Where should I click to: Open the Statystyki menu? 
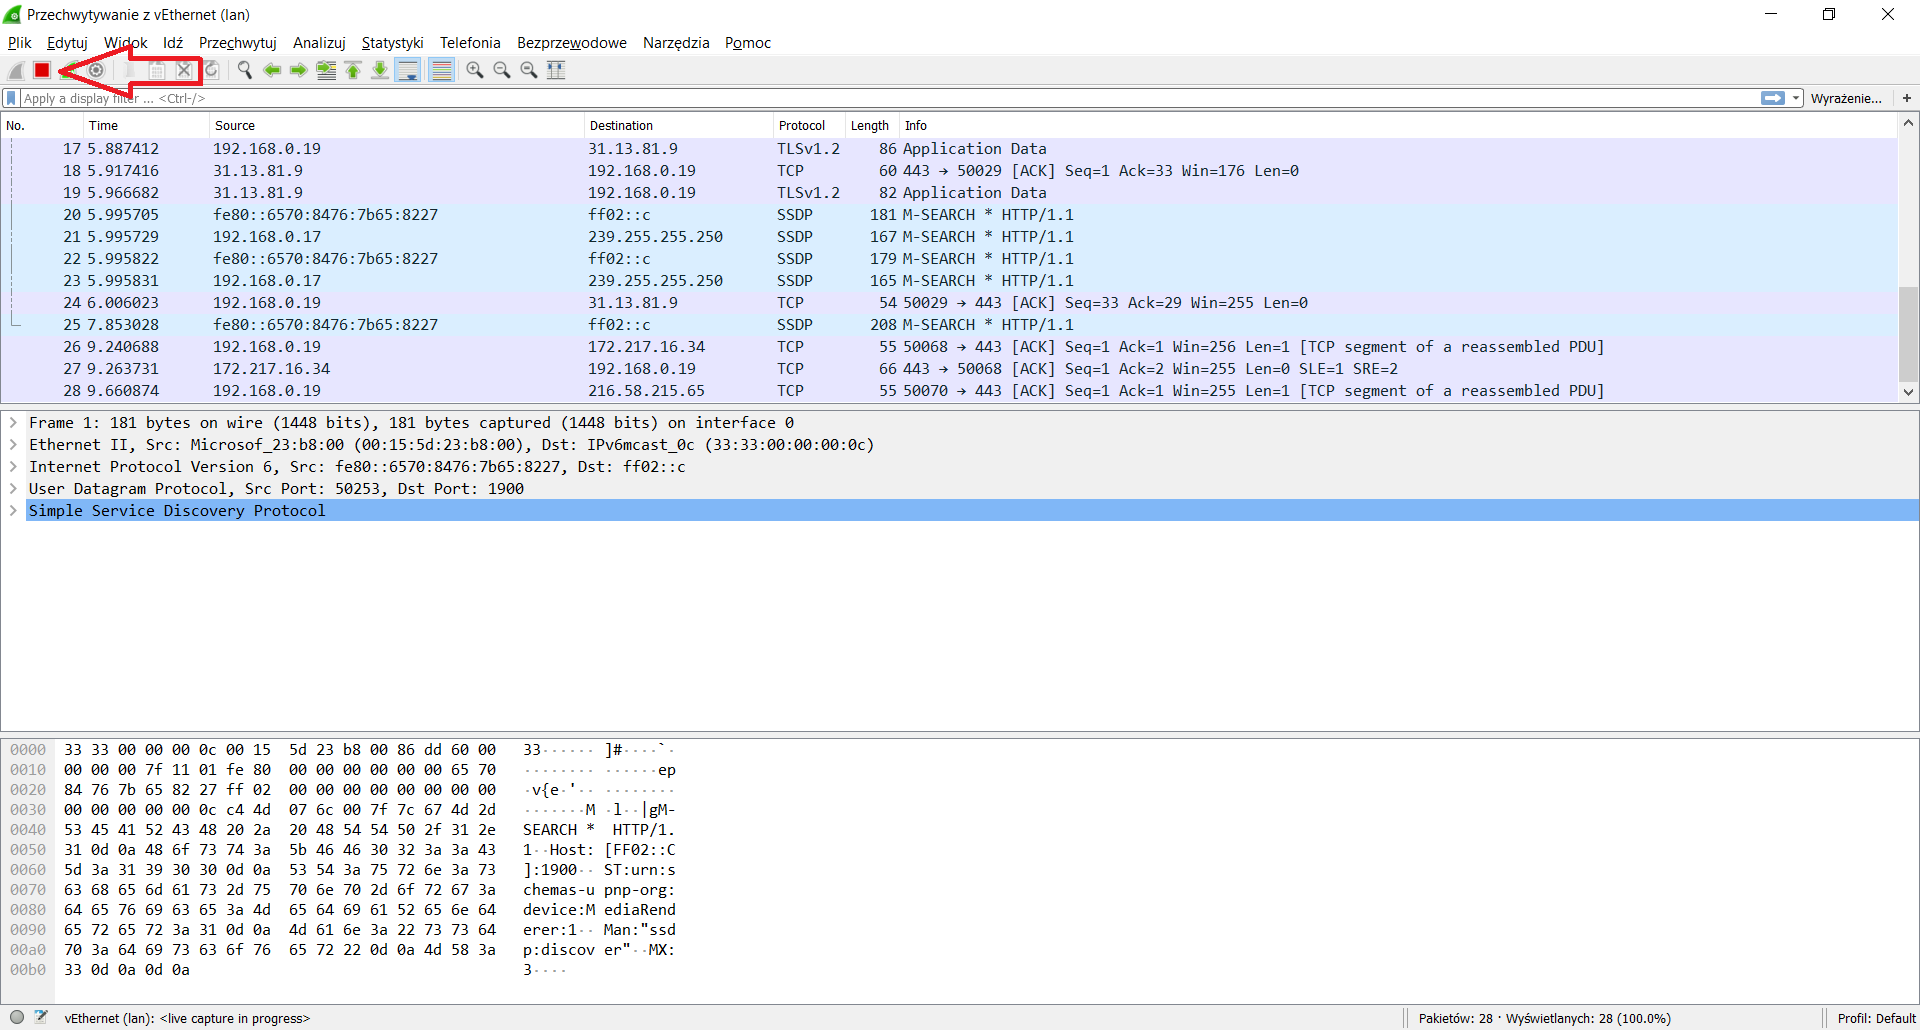tap(392, 43)
